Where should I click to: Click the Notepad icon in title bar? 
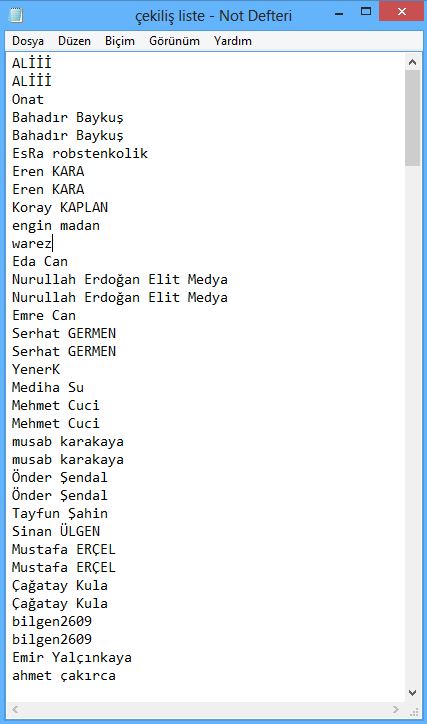pos(15,15)
